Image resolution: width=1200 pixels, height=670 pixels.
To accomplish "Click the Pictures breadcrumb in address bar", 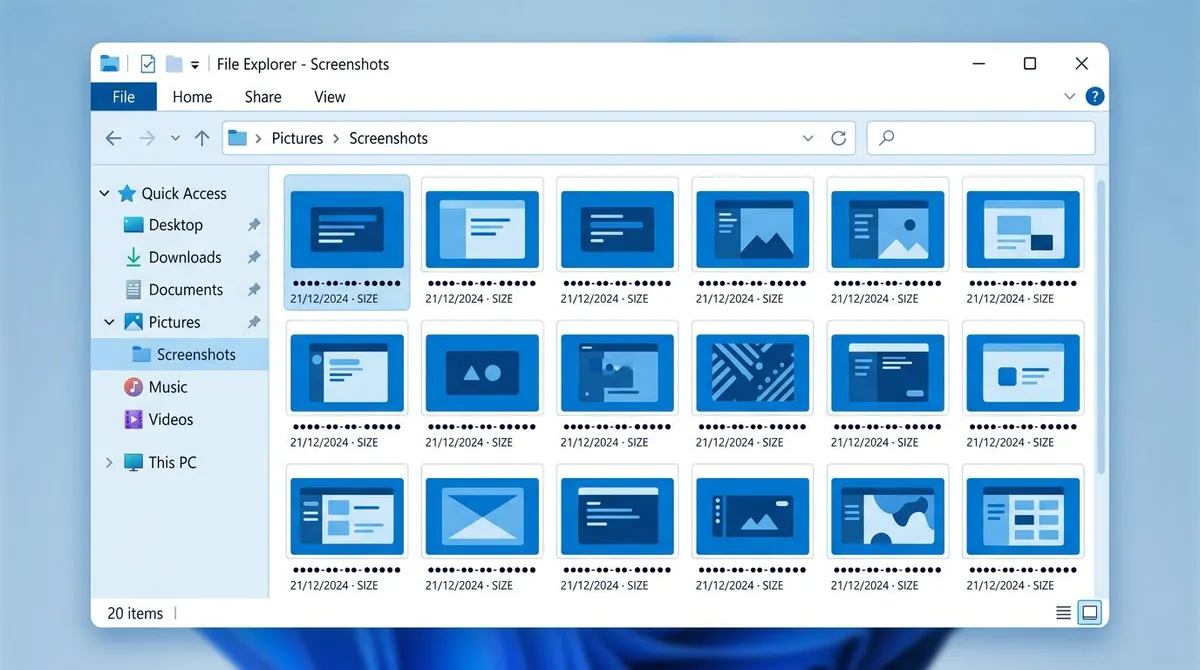I will (x=297, y=138).
